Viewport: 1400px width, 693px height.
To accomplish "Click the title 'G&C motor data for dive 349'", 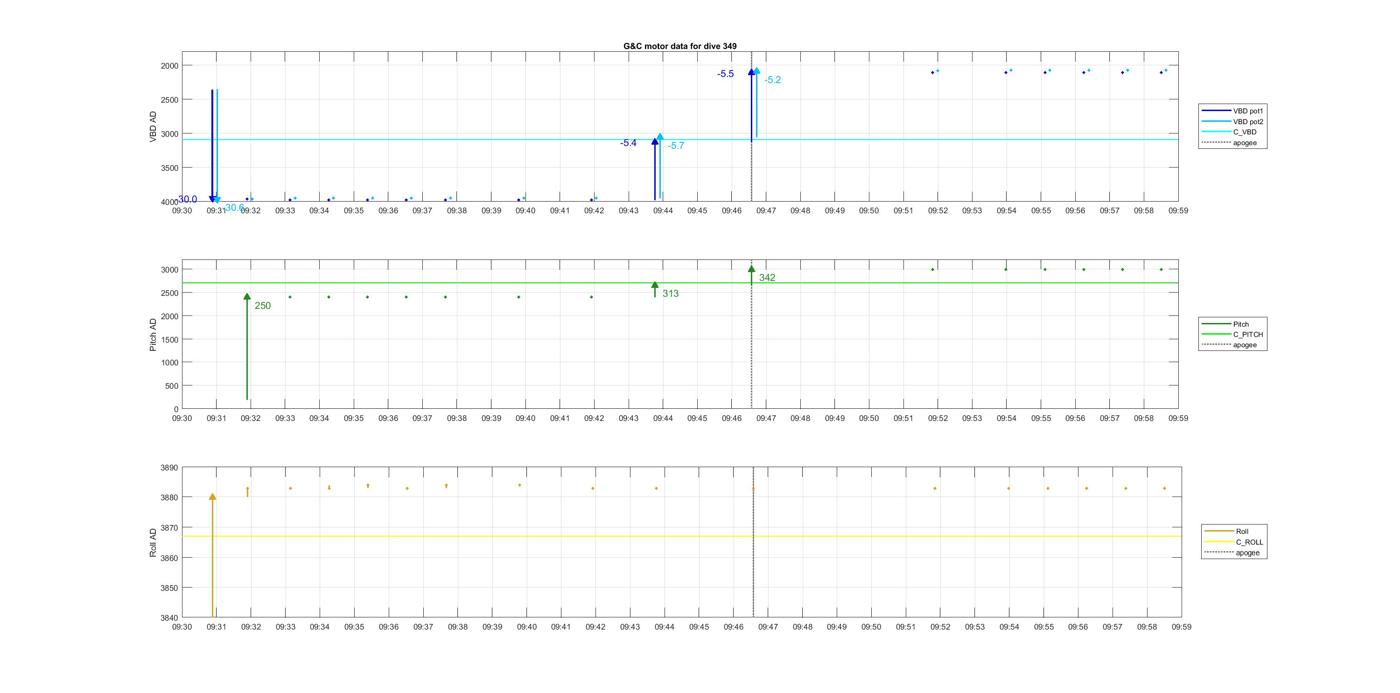I will click(680, 46).
